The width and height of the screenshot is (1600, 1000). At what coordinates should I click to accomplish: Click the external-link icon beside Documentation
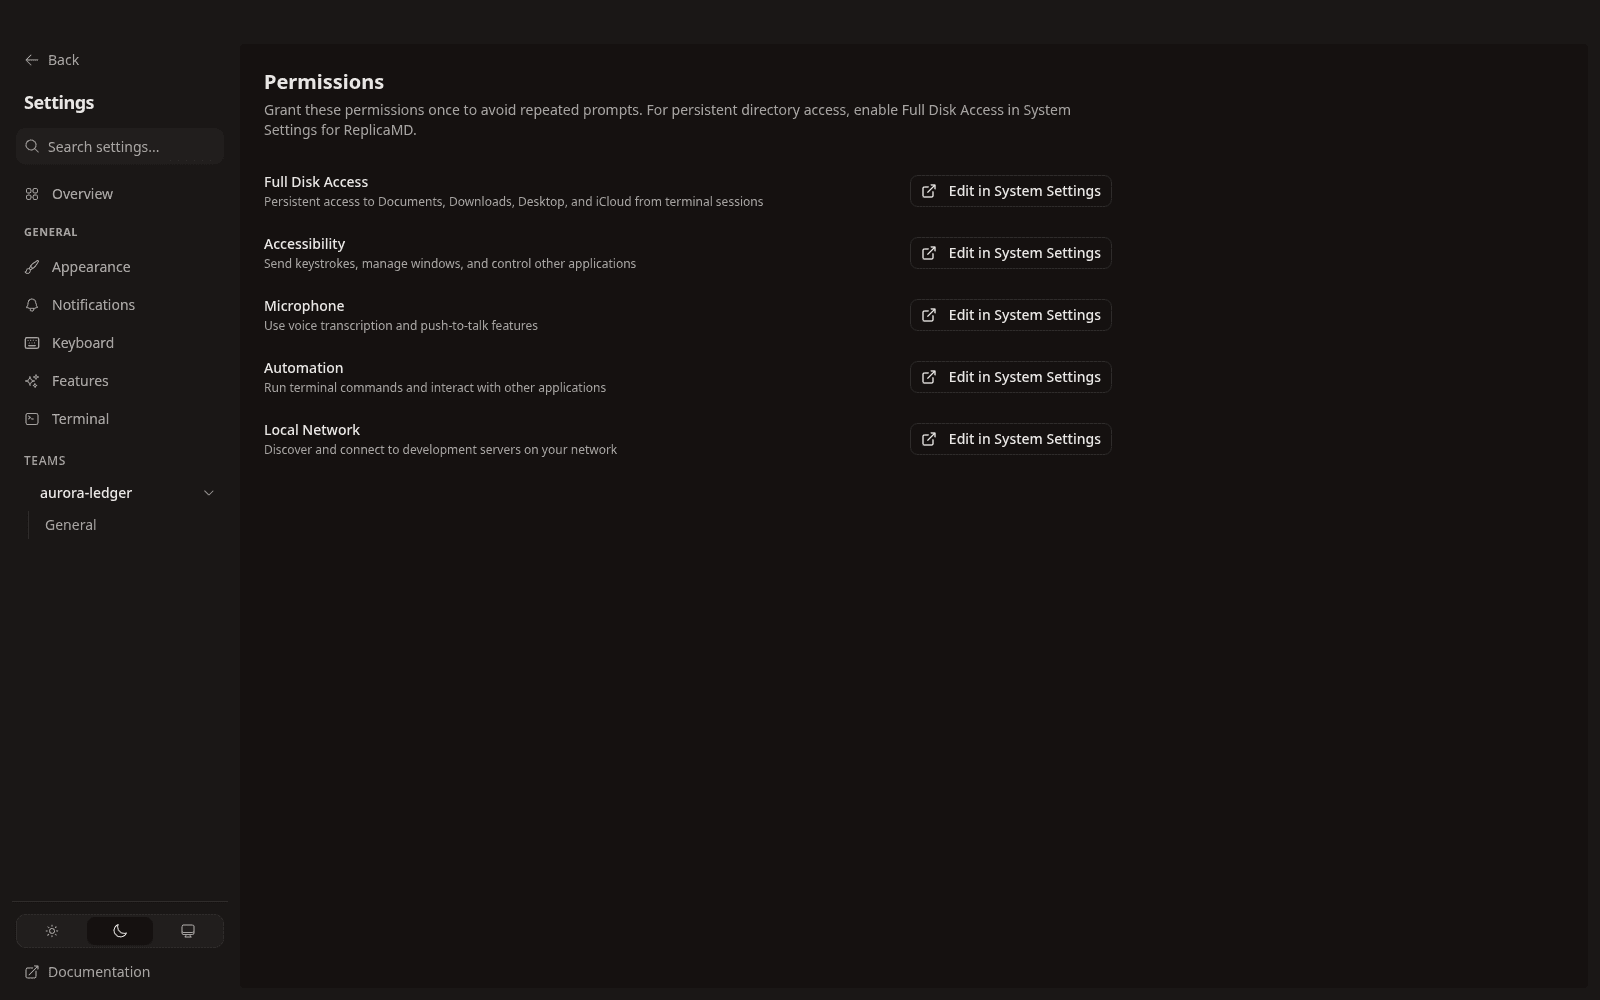coord(32,972)
